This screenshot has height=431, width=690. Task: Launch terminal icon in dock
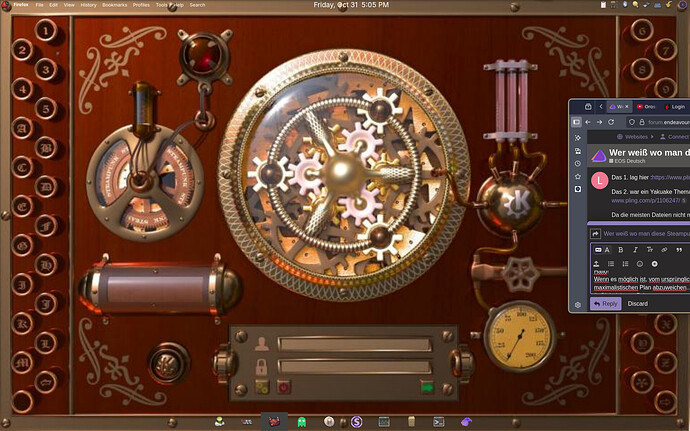(438, 422)
